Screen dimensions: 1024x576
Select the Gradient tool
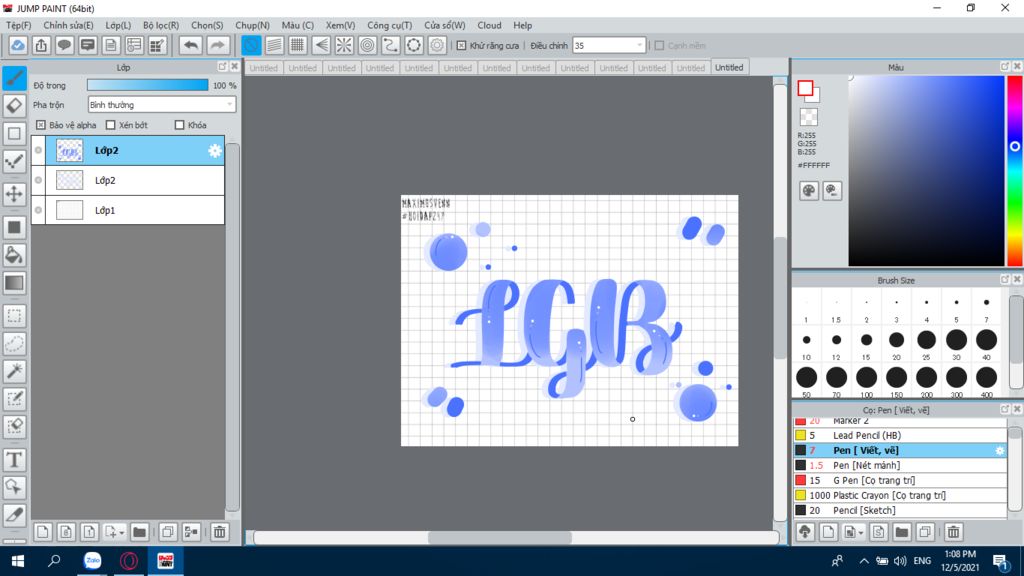click(14, 283)
